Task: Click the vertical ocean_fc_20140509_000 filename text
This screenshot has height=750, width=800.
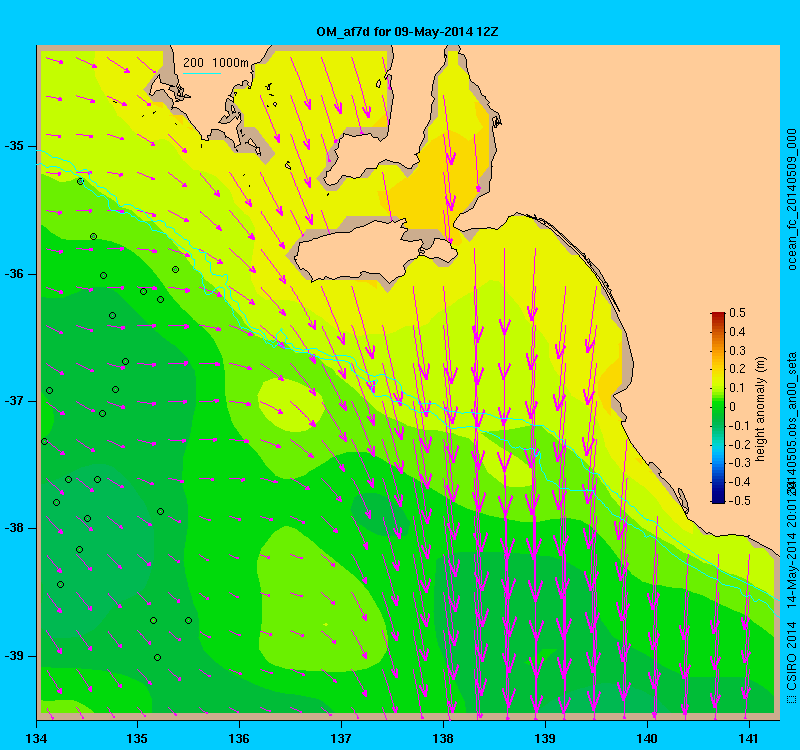Action: tap(791, 199)
